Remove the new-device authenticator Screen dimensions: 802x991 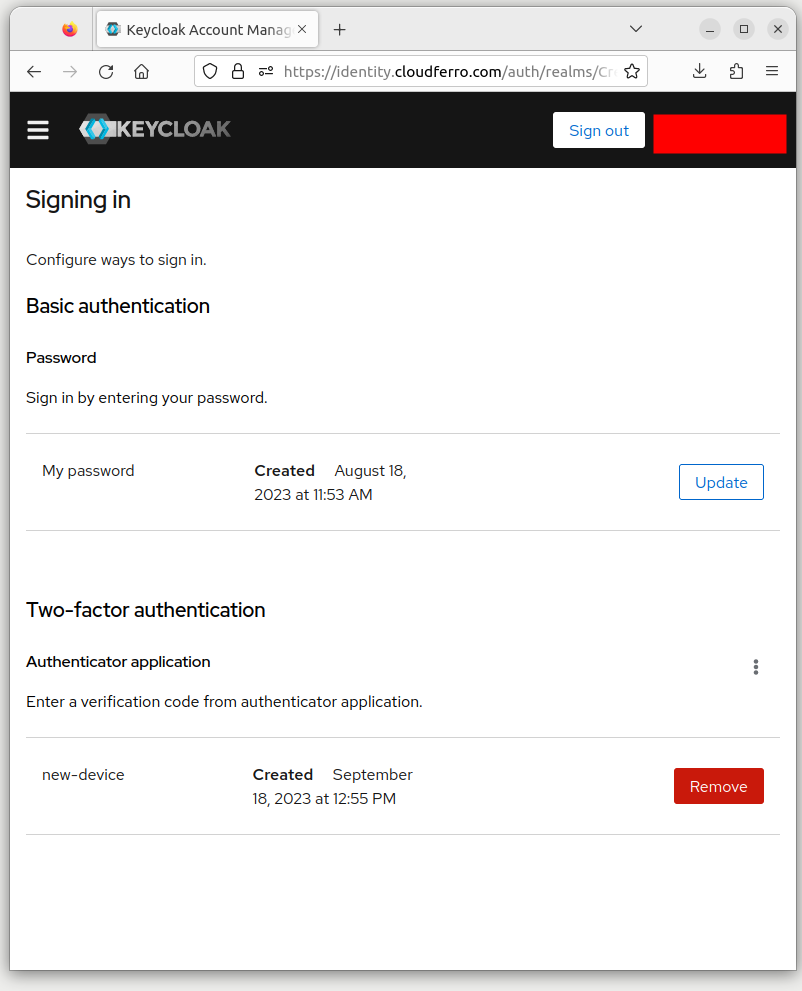click(718, 786)
